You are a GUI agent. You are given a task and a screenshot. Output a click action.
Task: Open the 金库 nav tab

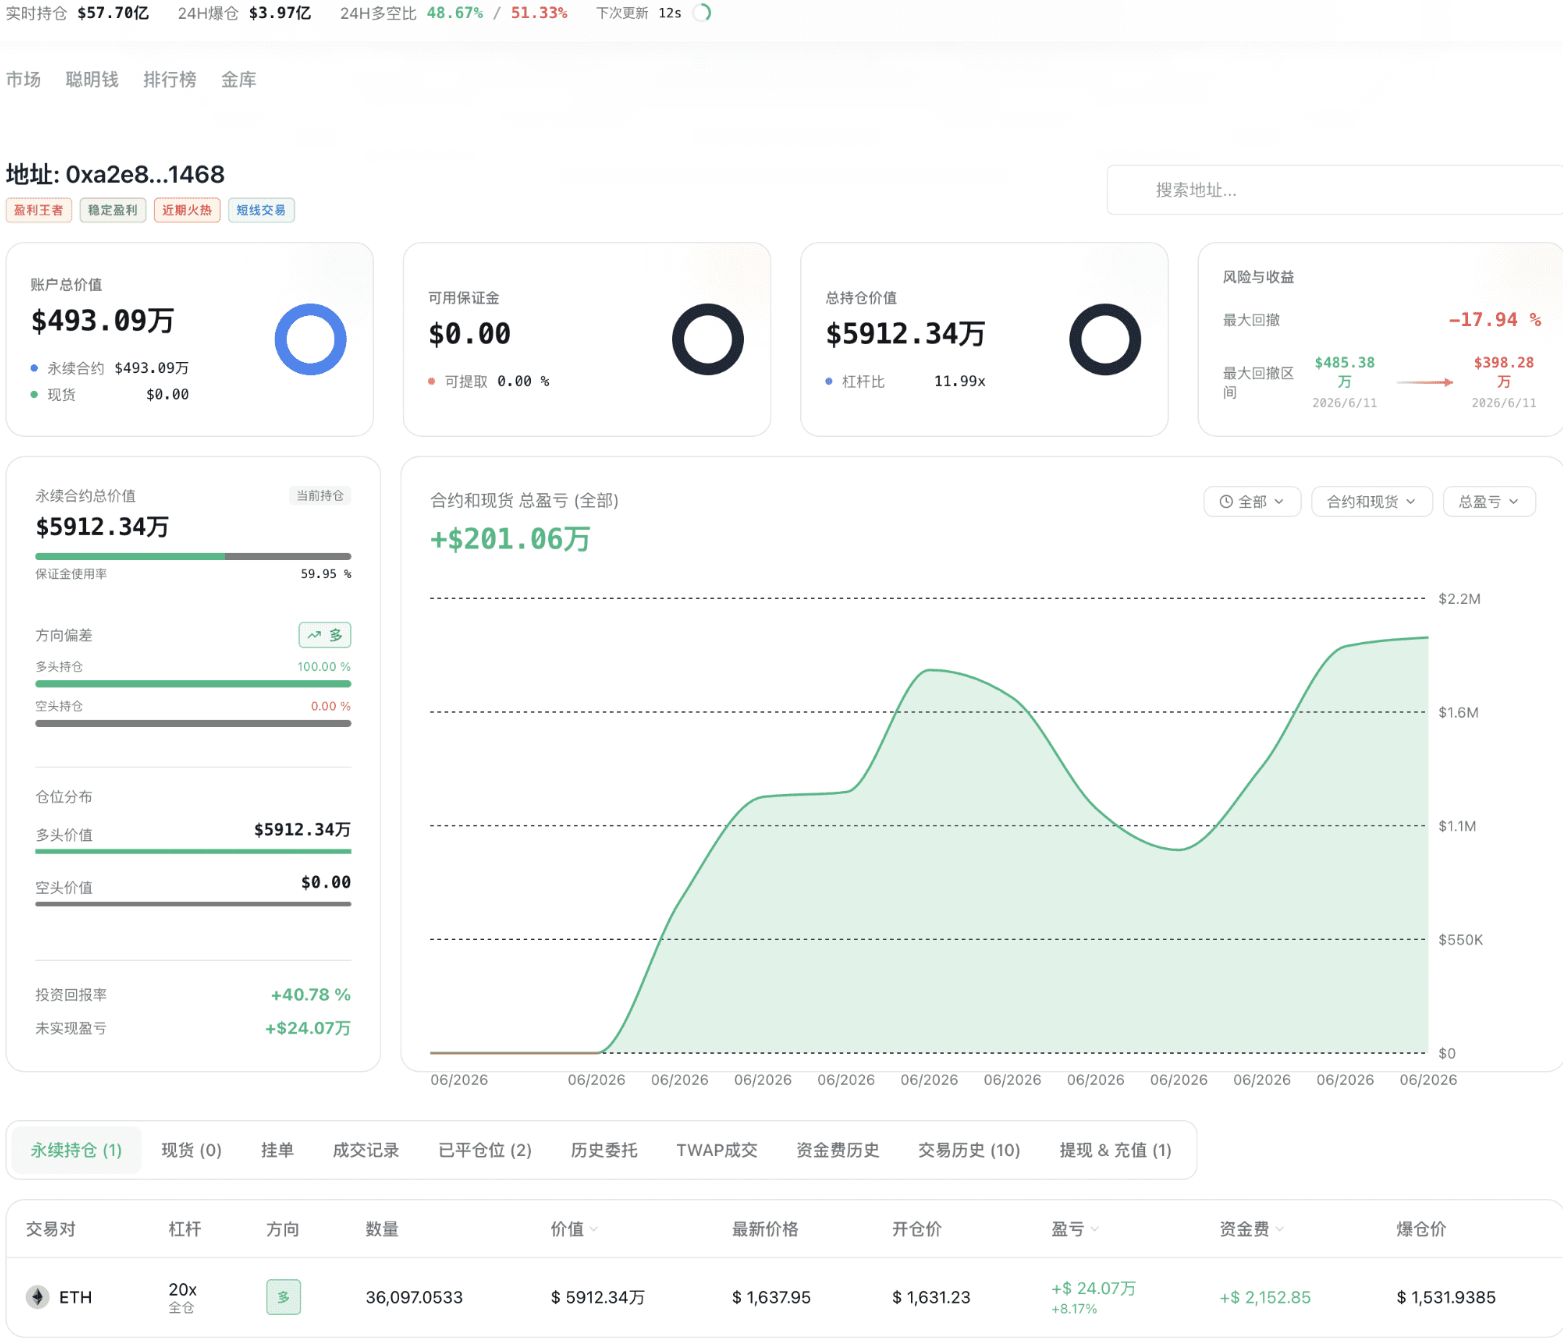coord(239,79)
